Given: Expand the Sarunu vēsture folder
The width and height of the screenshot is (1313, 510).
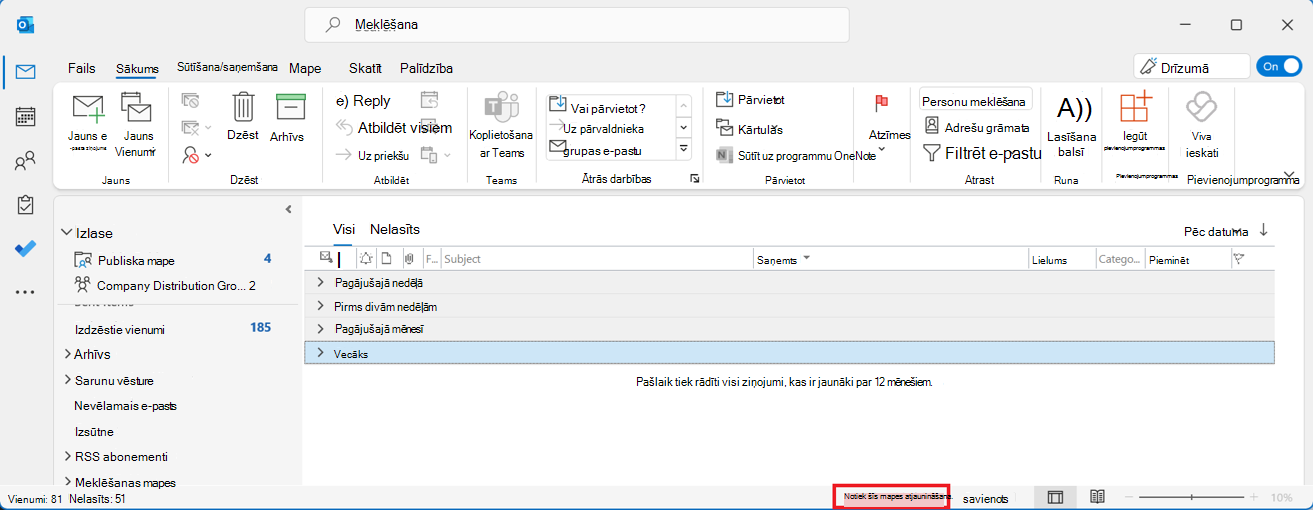Looking at the screenshot, I should (67, 380).
